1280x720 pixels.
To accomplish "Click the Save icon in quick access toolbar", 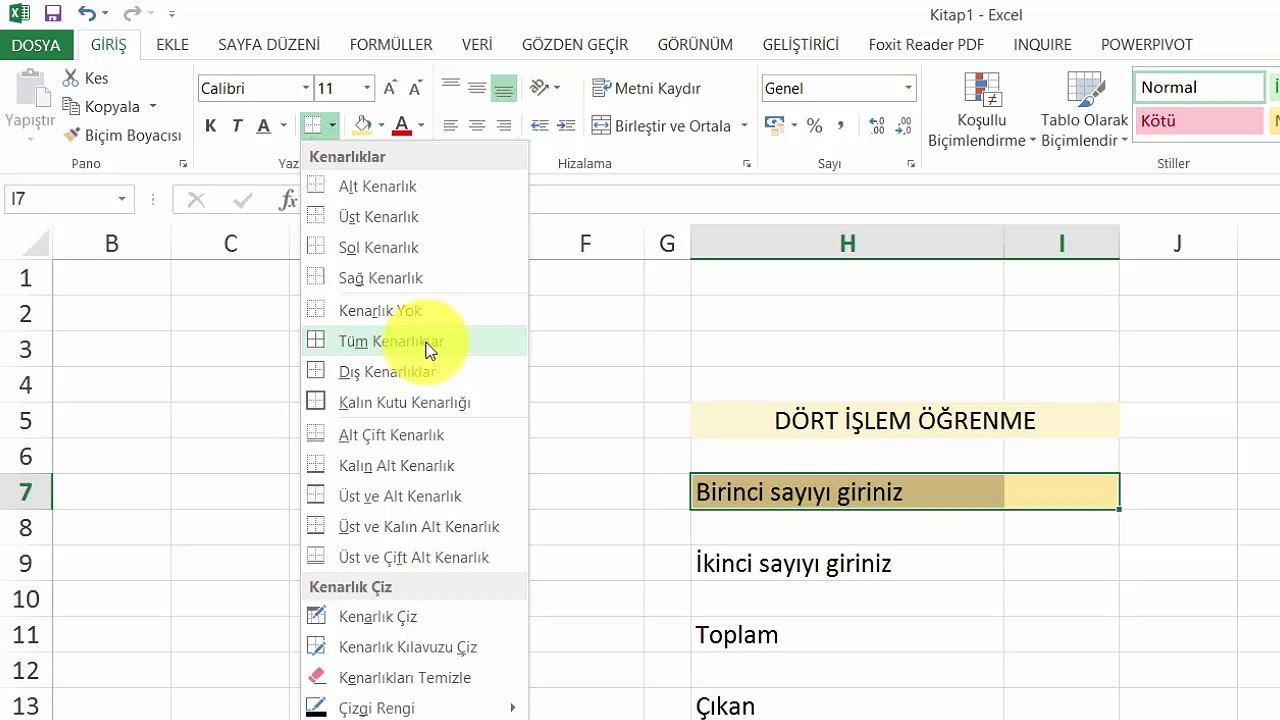I will (53, 14).
